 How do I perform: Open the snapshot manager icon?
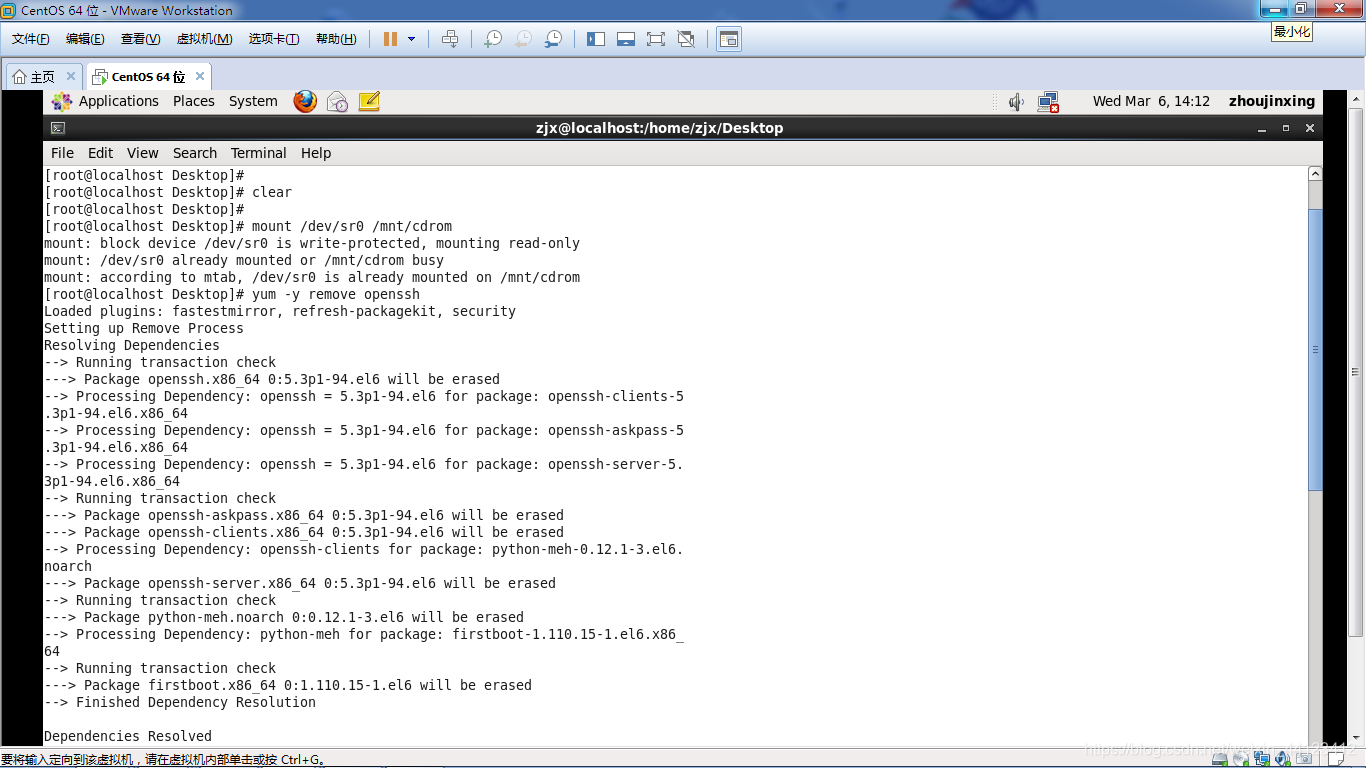553,39
